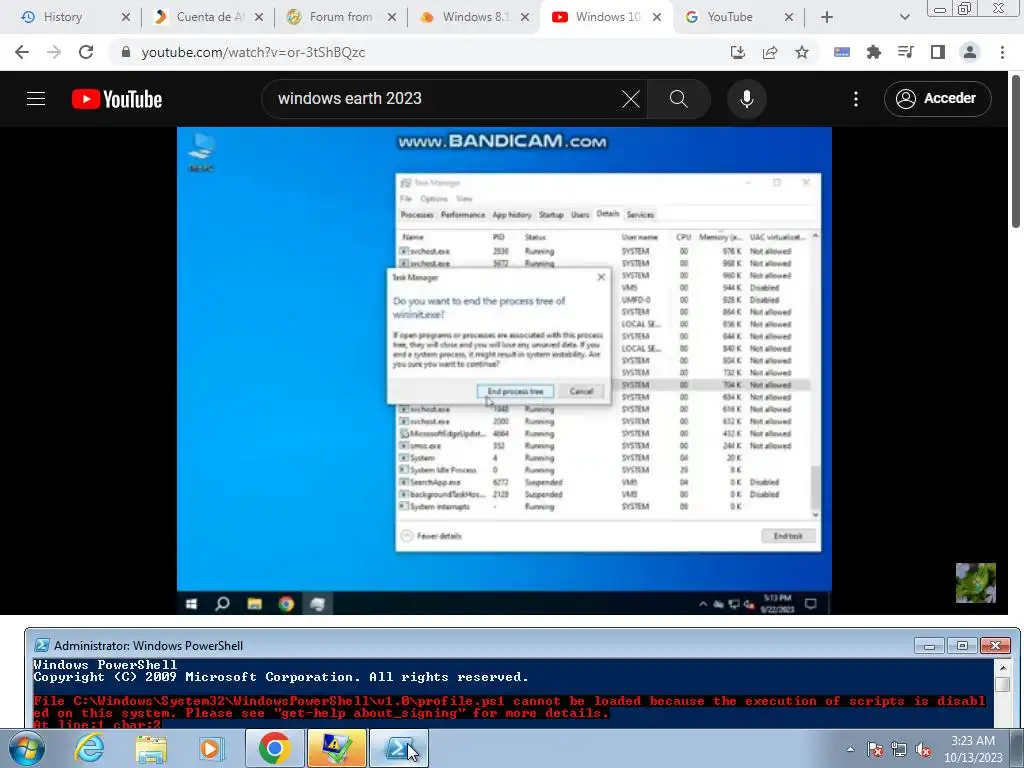Click the YouTube page vertical scrollbar

(x=1016, y=152)
